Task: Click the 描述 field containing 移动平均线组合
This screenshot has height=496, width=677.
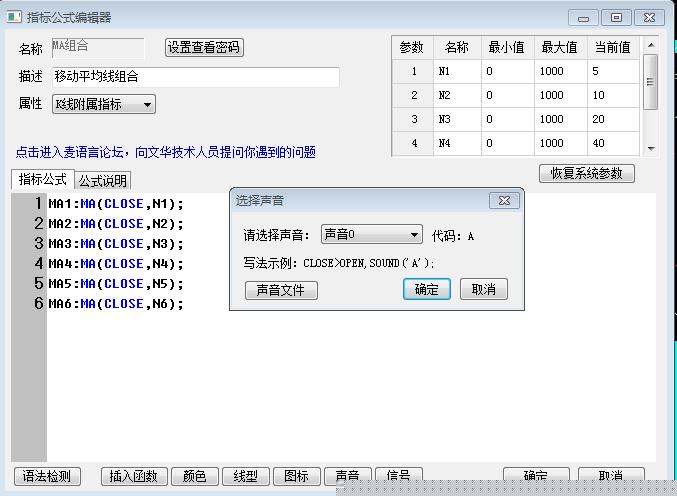Action: pyautogui.click(x=195, y=77)
